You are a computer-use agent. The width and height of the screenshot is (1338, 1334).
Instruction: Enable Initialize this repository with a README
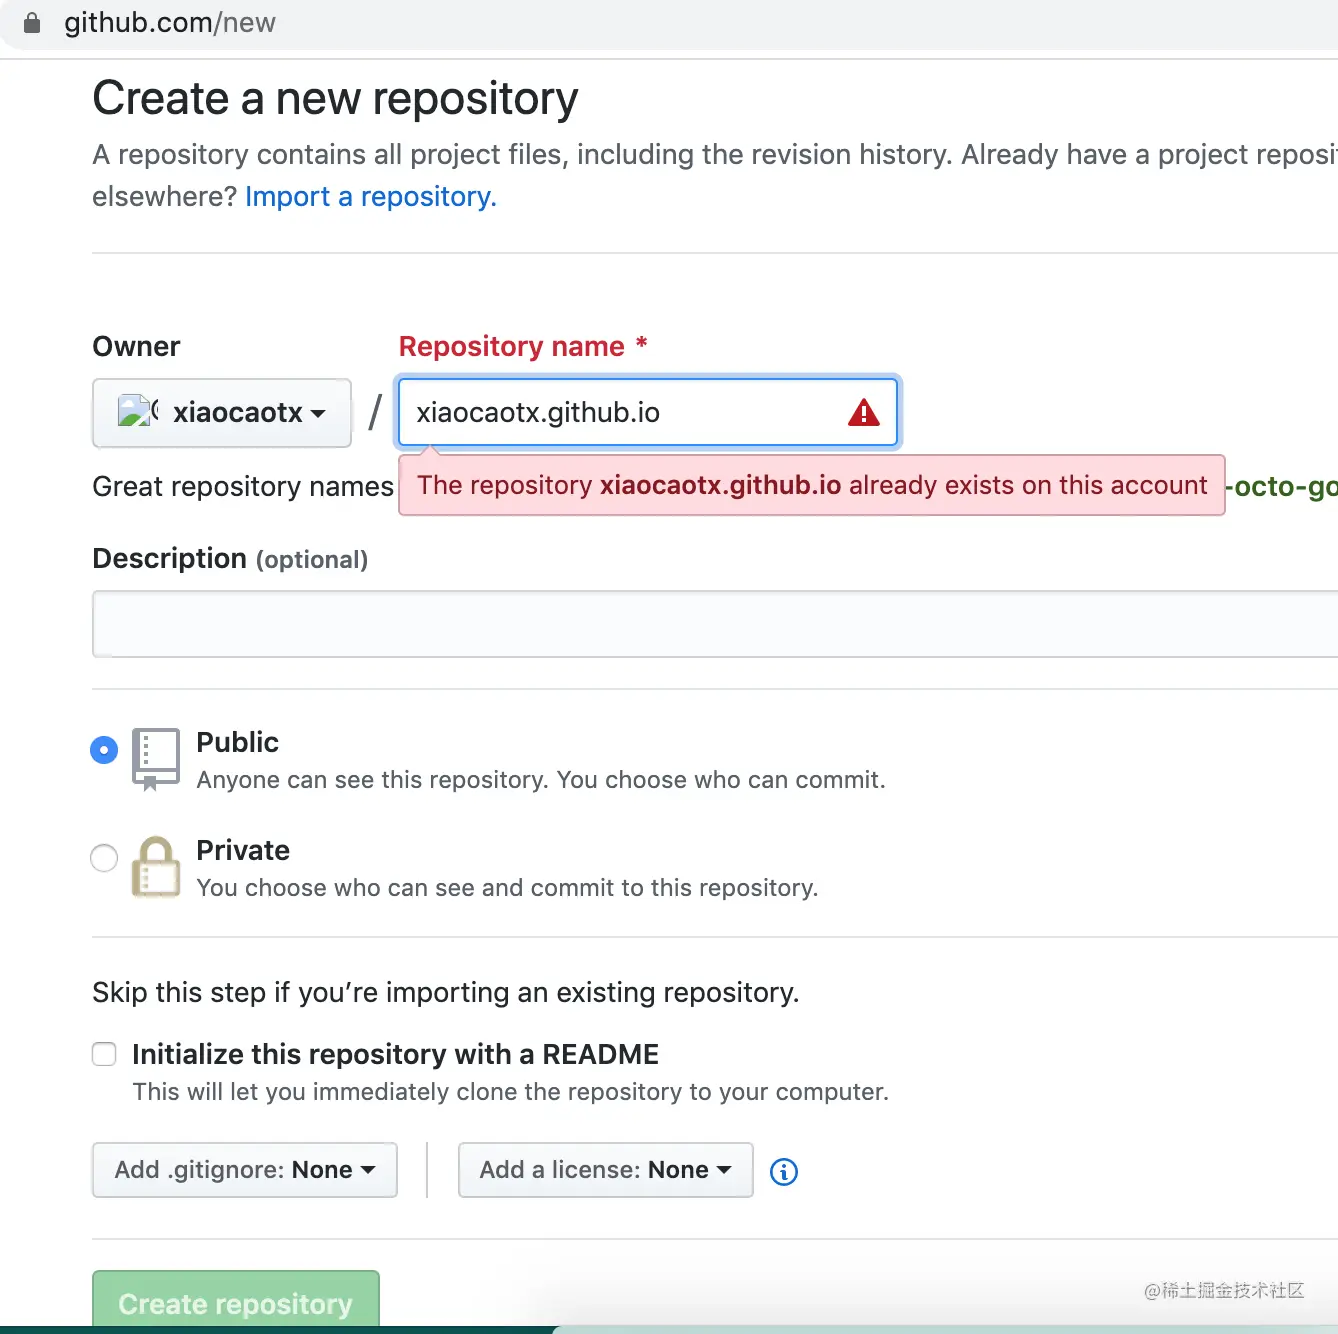104,1054
